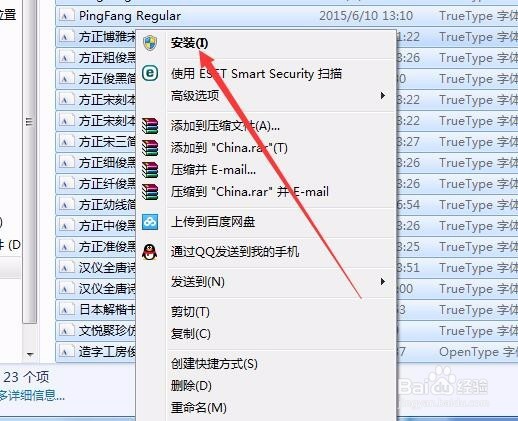Expand the 发送到(N) submenu arrow
The image size is (518, 421).
tap(383, 282)
